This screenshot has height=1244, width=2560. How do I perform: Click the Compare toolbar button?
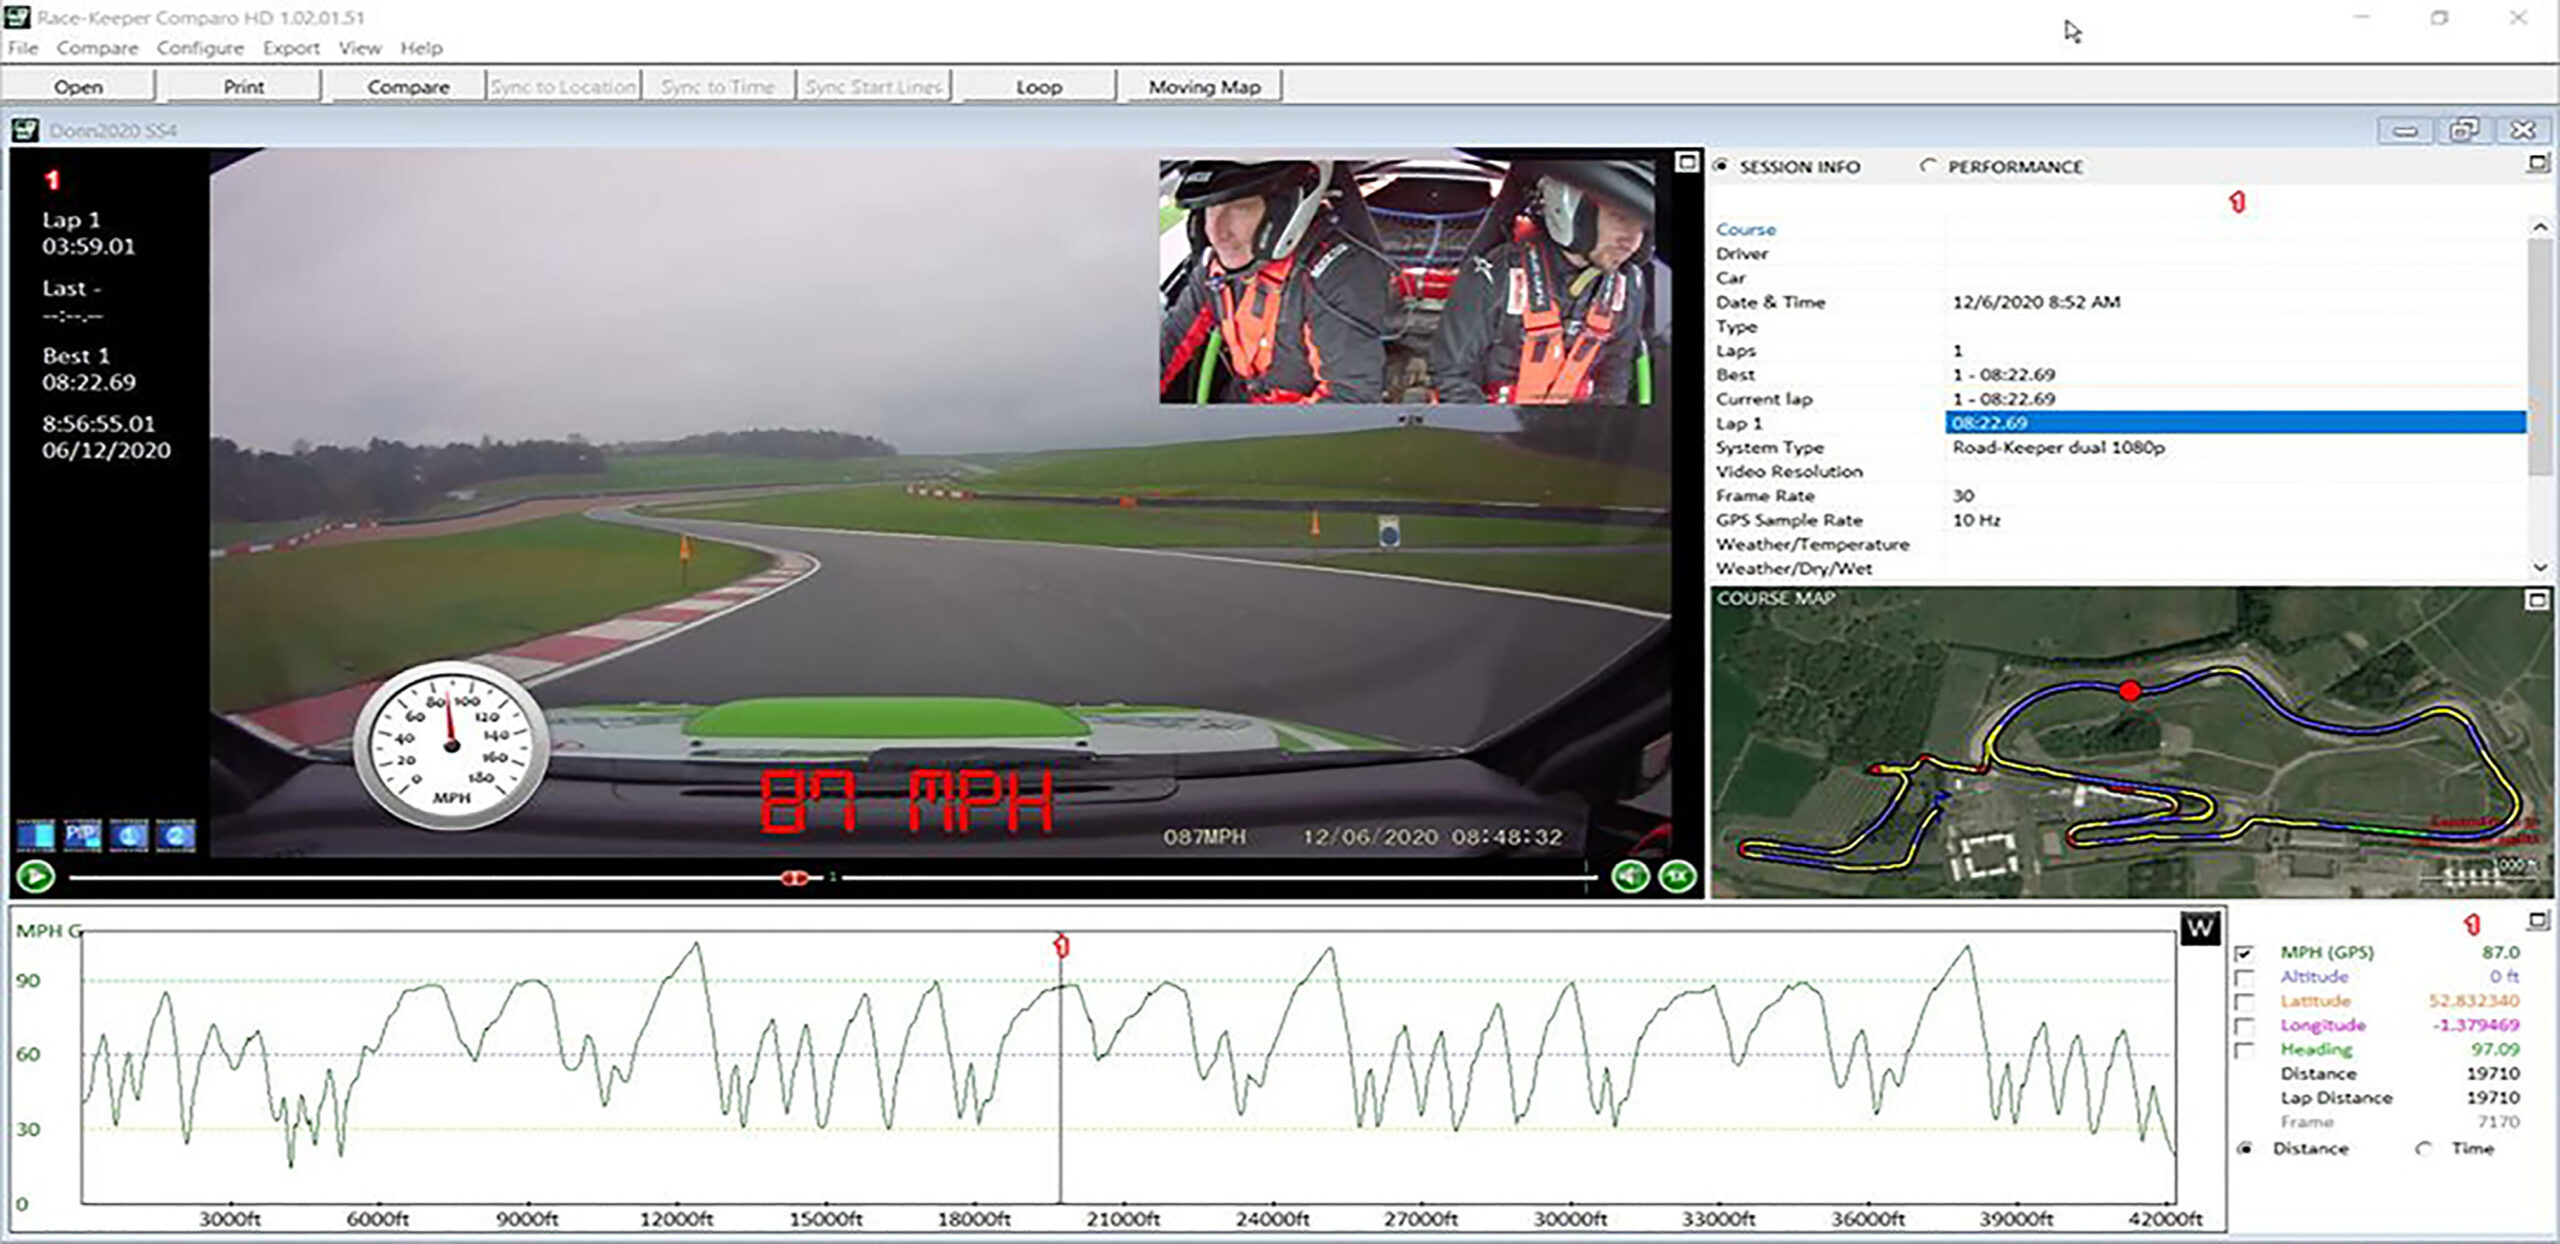point(408,87)
